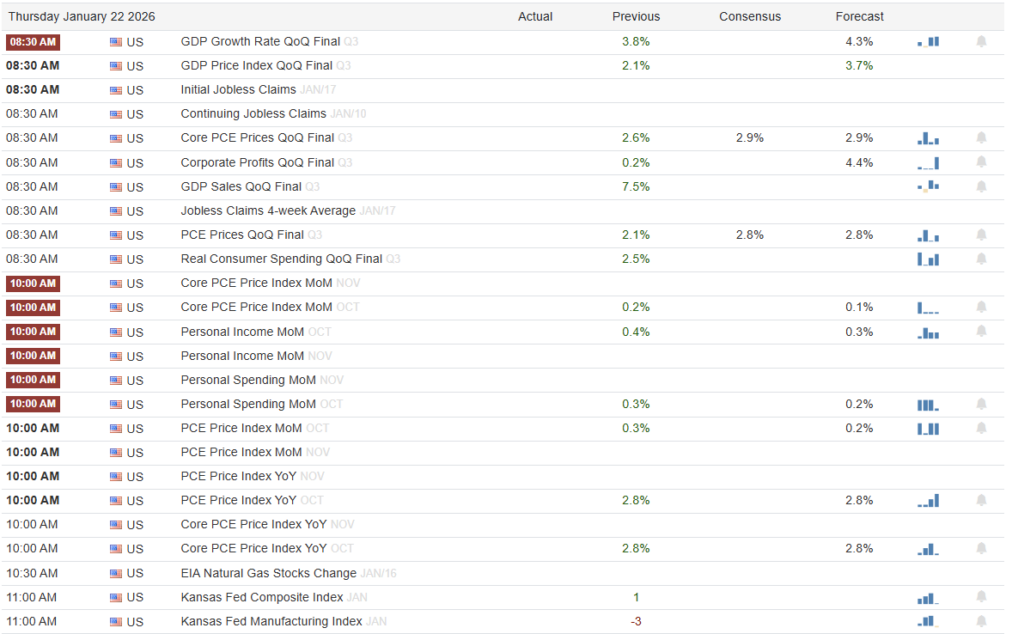Image resolution: width=1024 pixels, height=634 pixels.
Task: Open the Initial Jobless Claims event link
Action: [238, 90]
